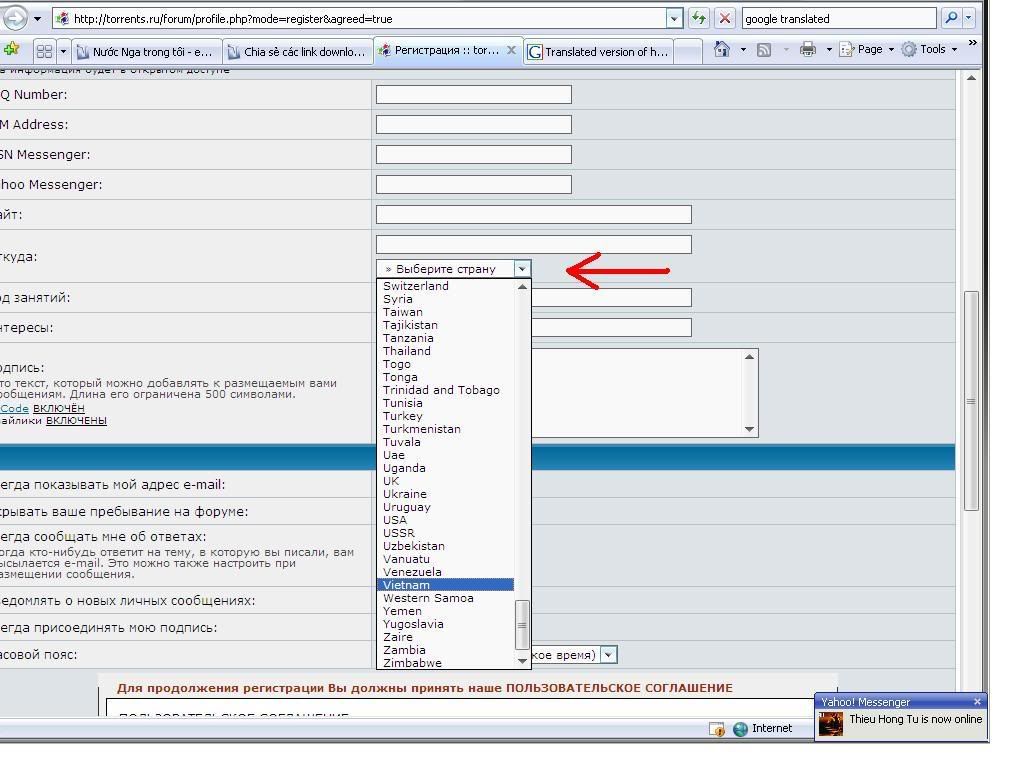Image resolution: width=1024 pixels, height=768 pixels.
Task: Click the Stop loading X icon
Action: (725, 18)
